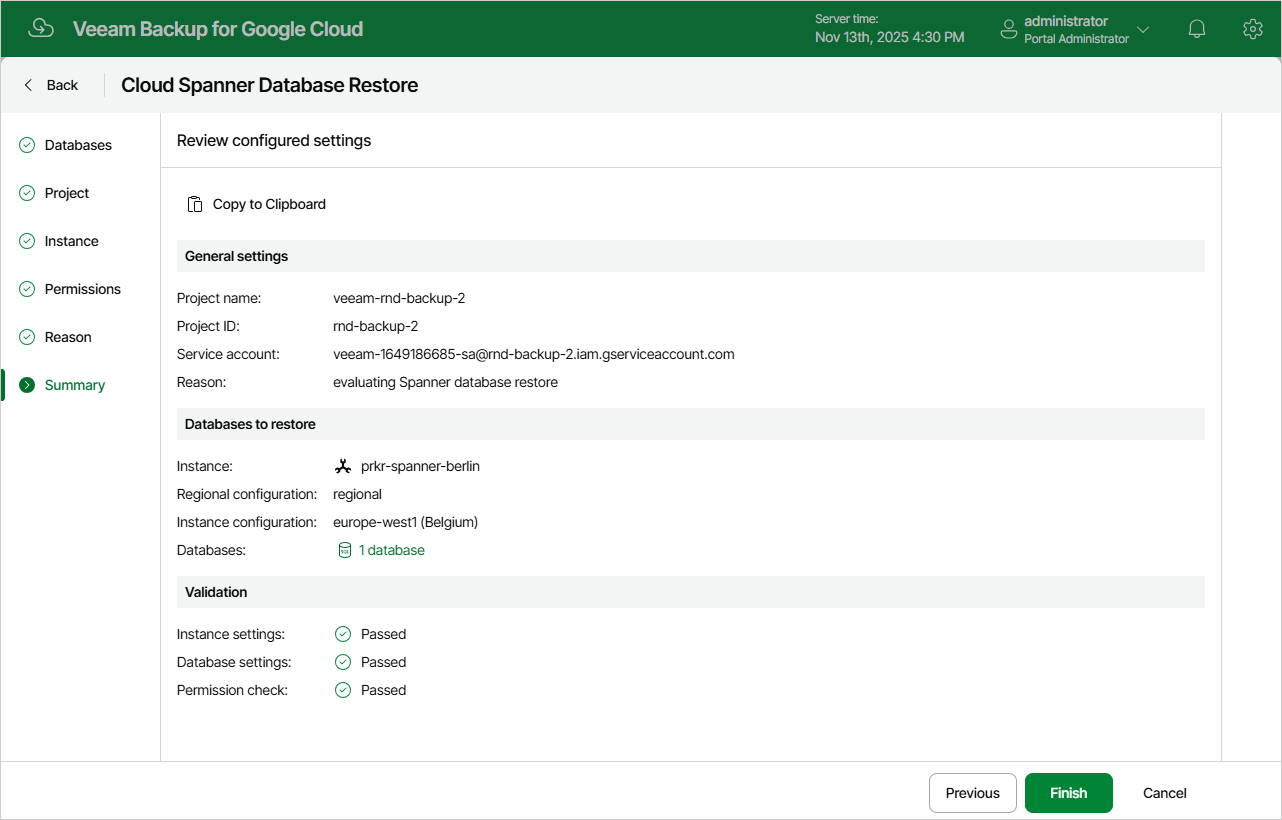1282x820 pixels.
Task: Click the Instance settings passed checkmark icon
Action: click(x=343, y=634)
